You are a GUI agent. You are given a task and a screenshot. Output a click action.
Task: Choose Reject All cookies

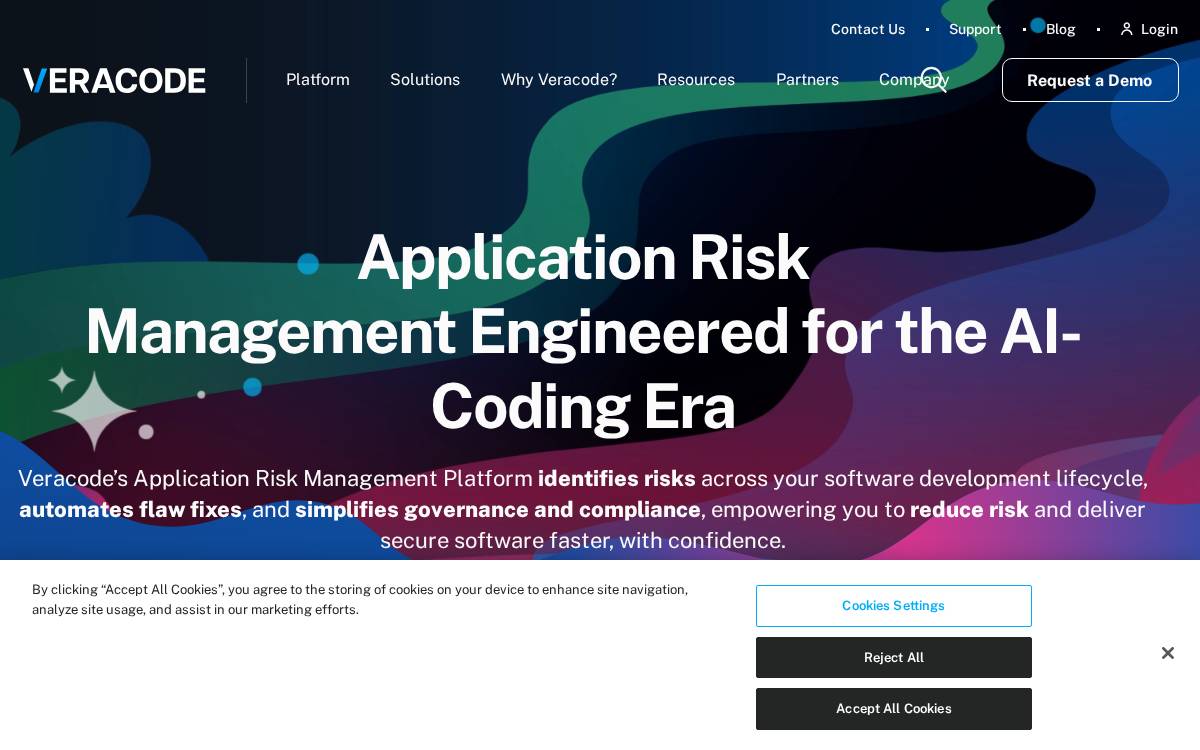coord(894,657)
